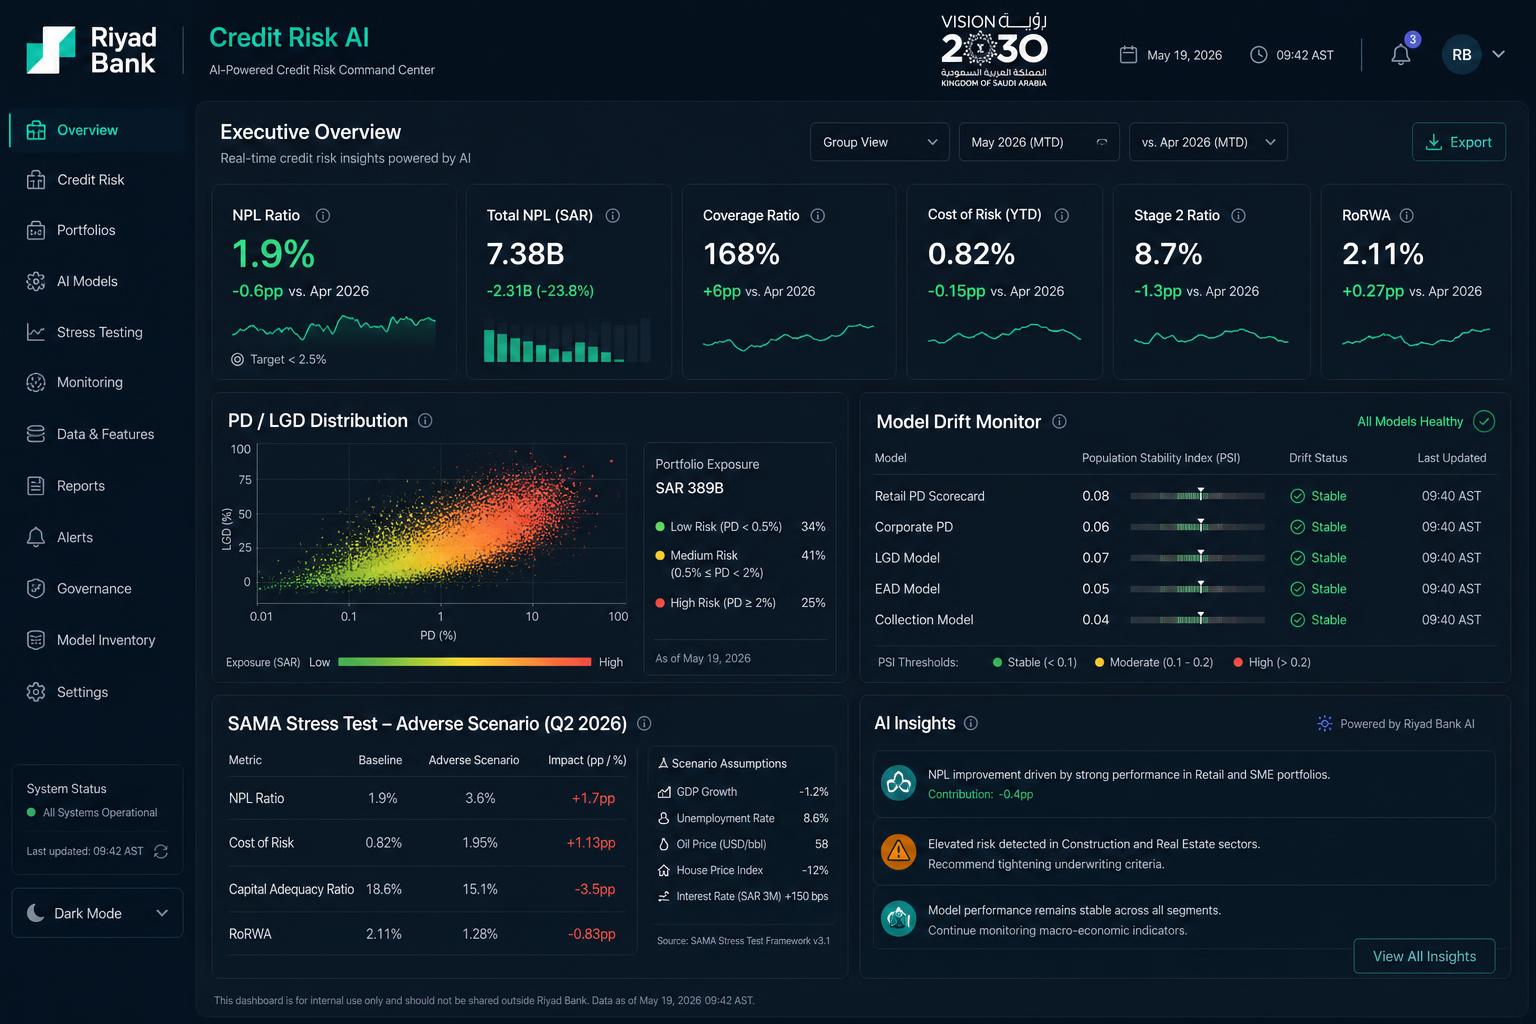The width and height of the screenshot is (1536, 1024).
Task: Click the Corporate PD PSI bar
Action: [x=1197, y=527]
